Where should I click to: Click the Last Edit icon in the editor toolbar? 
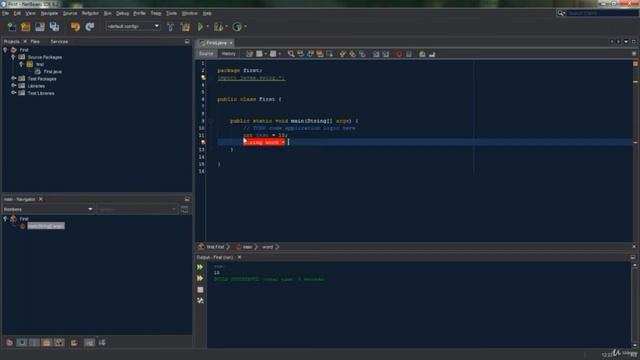pyautogui.click(x=249, y=54)
